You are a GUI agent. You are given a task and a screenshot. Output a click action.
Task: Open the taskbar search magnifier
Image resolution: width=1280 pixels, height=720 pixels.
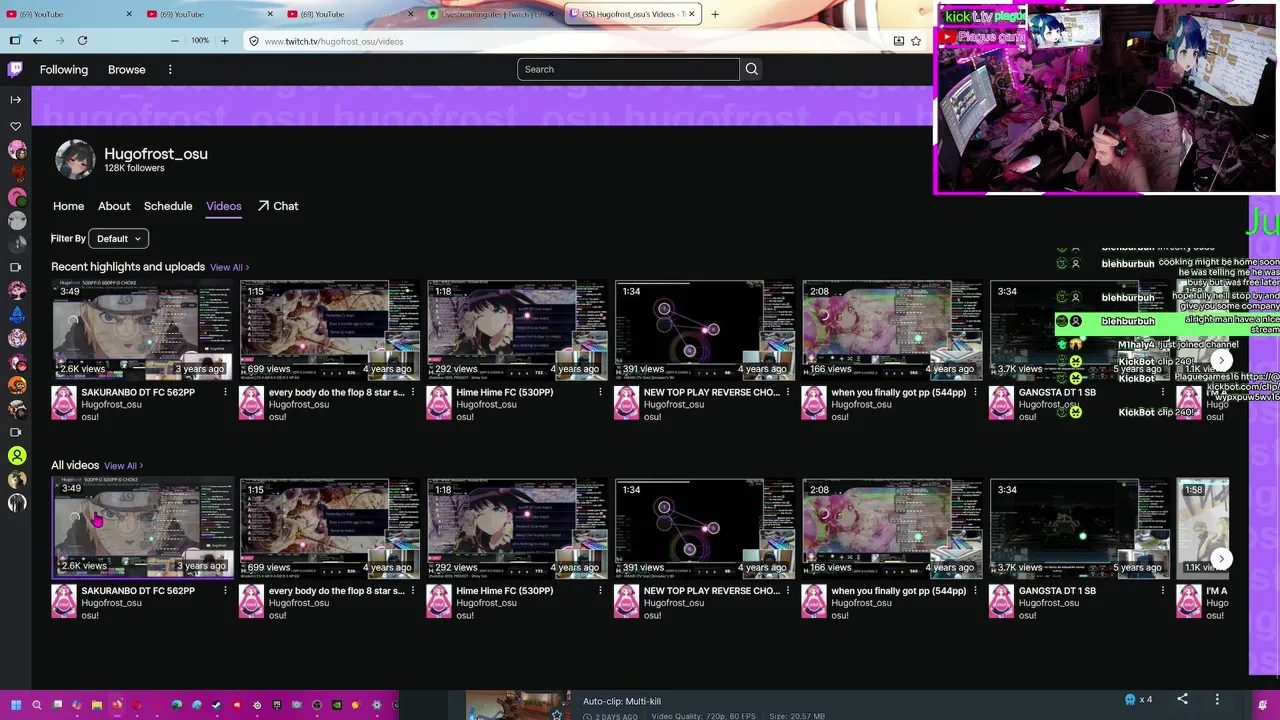(36, 705)
